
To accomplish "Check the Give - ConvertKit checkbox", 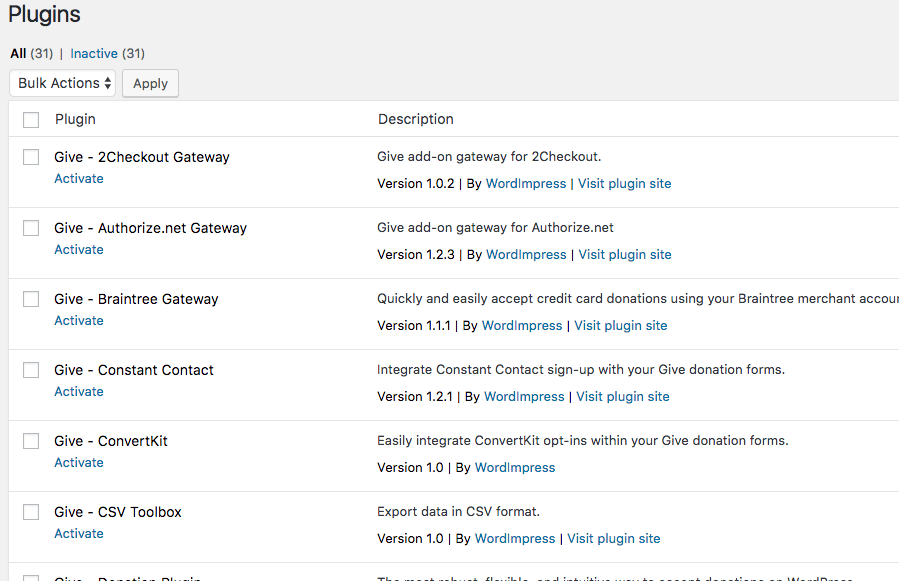I will tap(31, 441).
